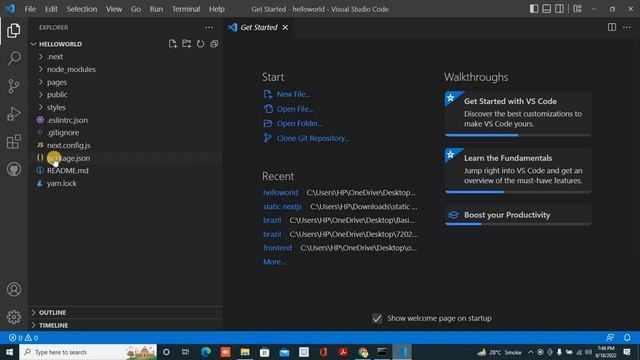Image resolution: width=640 pixels, height=360 pixels.
Task: Expand the node_modules folder
Action: [x=71, y=69]
